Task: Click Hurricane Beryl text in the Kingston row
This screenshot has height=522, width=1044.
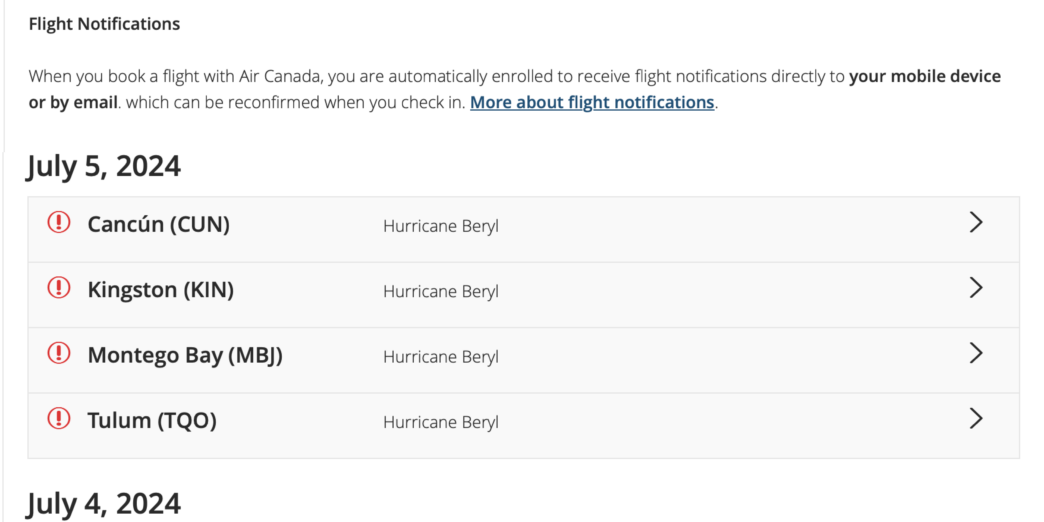Action: [440, 292]
